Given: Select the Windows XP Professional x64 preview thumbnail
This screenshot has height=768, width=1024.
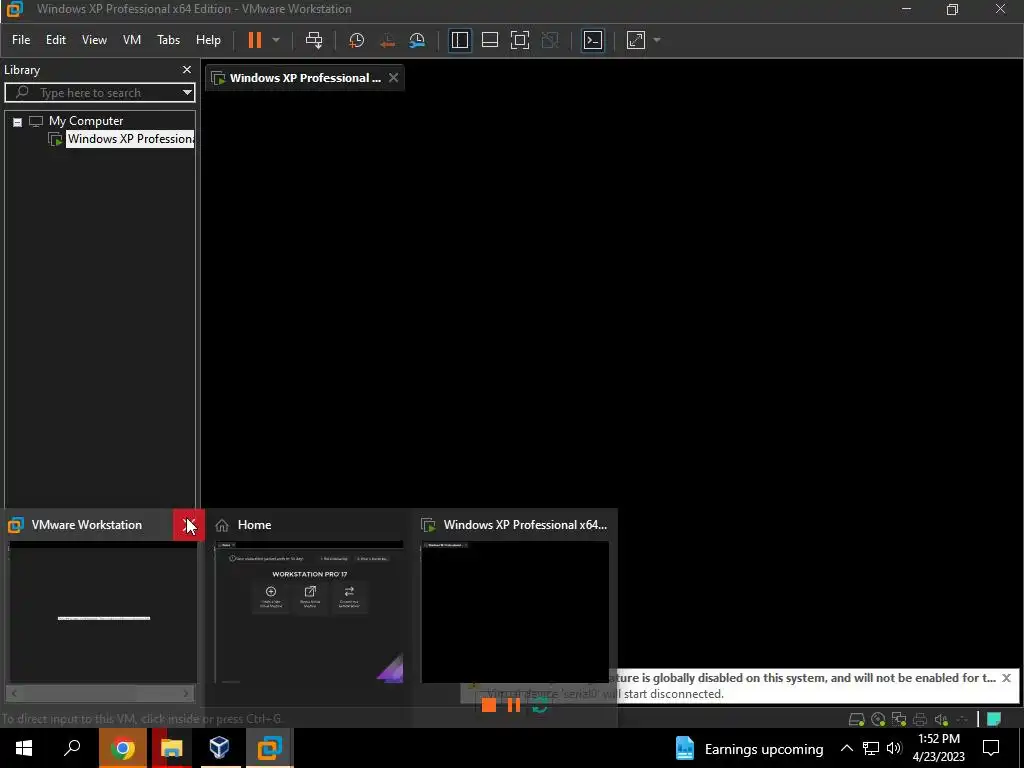Looking at the screenshot, I should 515,613.
